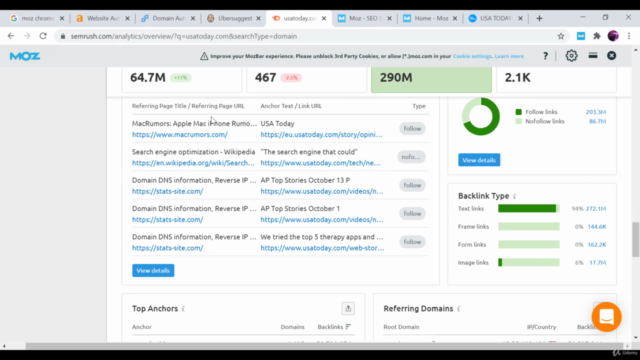Image resolution: width=640 pixels, height=360 pixels.
Task: Switch to the Website Authority tab
Action: (x=103, y=18)
